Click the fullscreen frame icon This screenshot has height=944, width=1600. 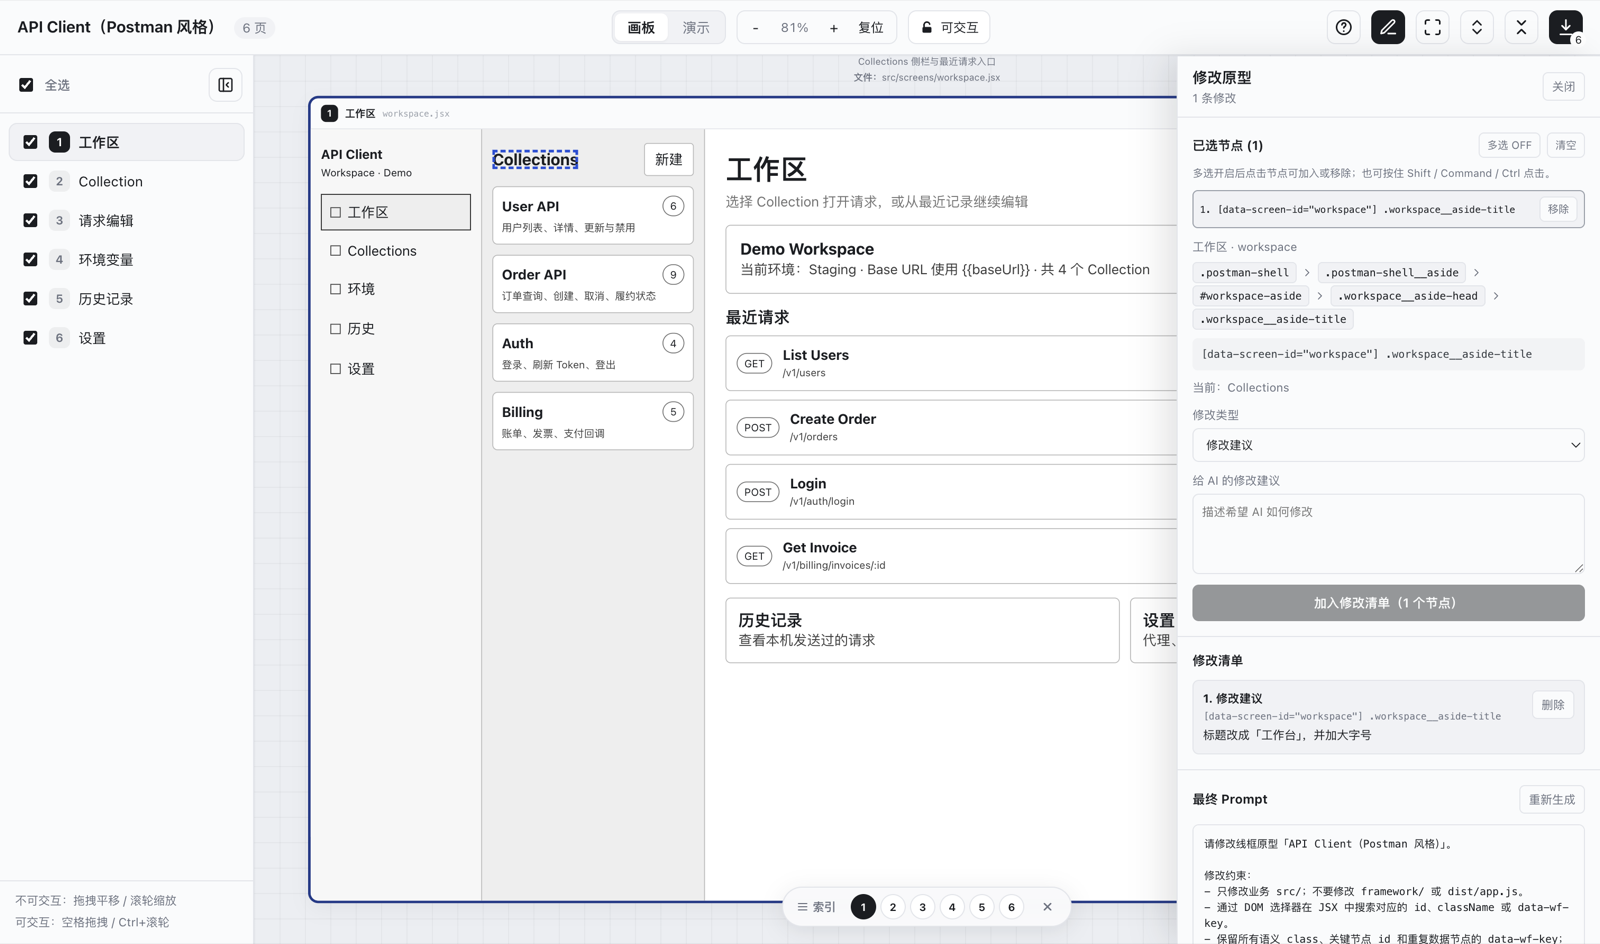click(1432, 28)
